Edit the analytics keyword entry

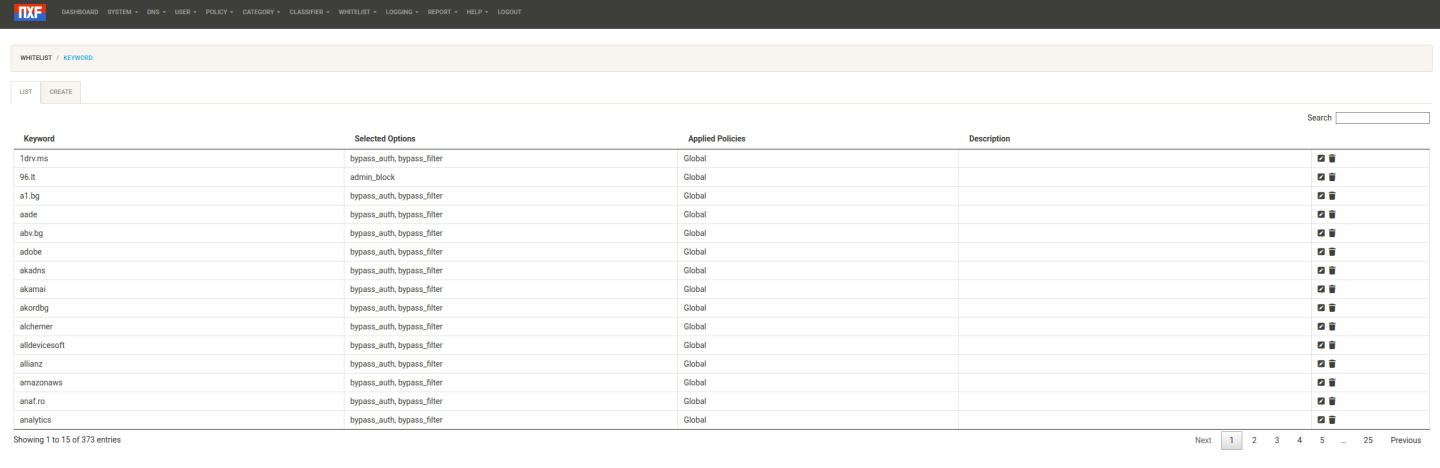tap(1321, 420)
